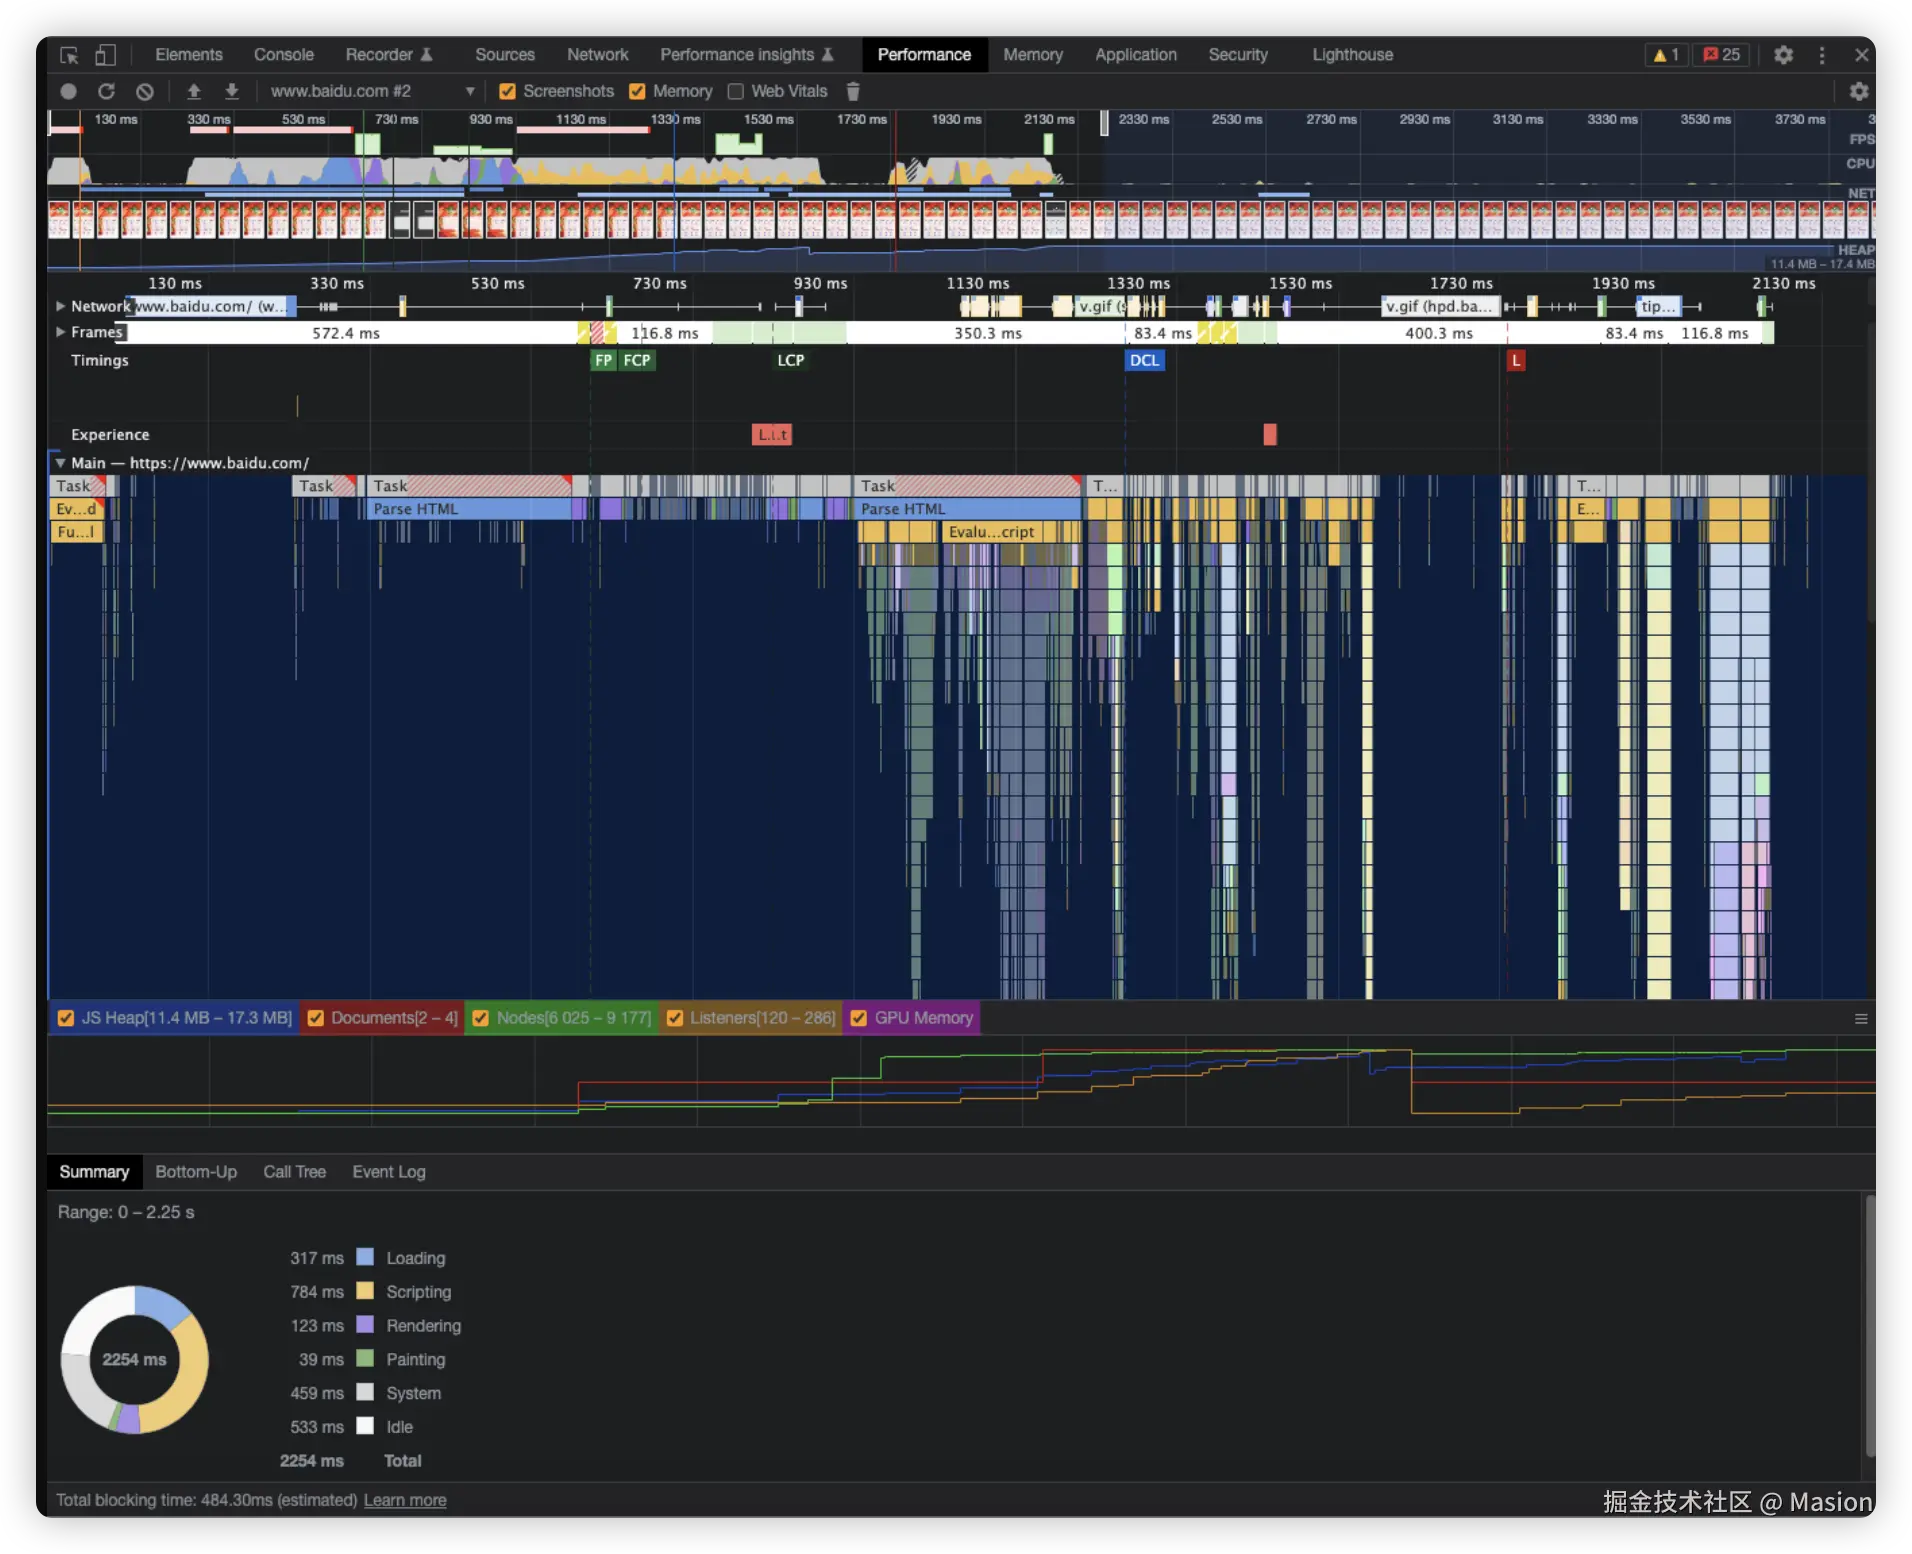
Task: Select the 572.4 ms frame
Action: (346, 333)
